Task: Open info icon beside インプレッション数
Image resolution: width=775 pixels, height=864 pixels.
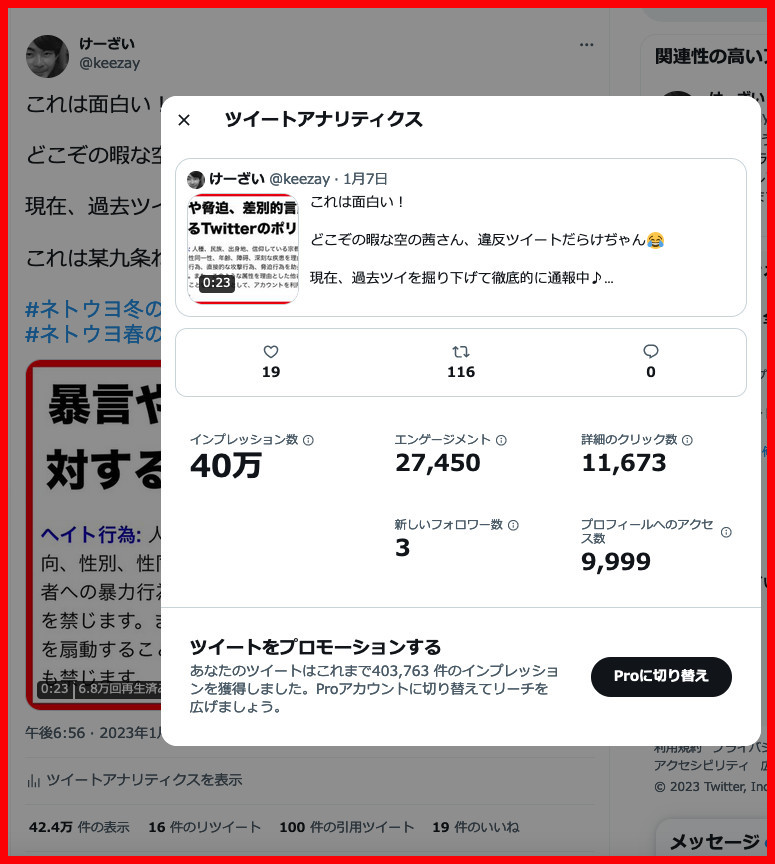Action: click(x=309, y=440)
